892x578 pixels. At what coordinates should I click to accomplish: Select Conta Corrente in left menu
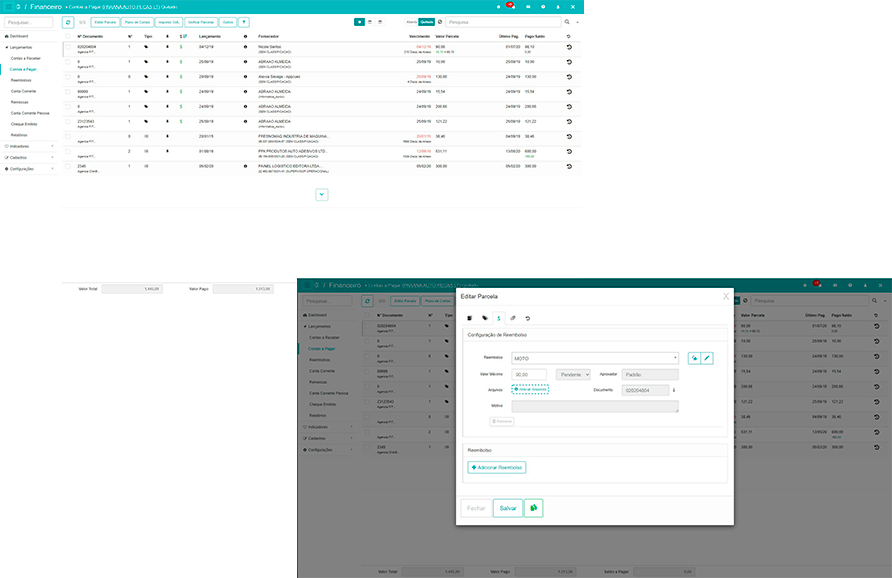pyautogui.click(x=24, y=91)
